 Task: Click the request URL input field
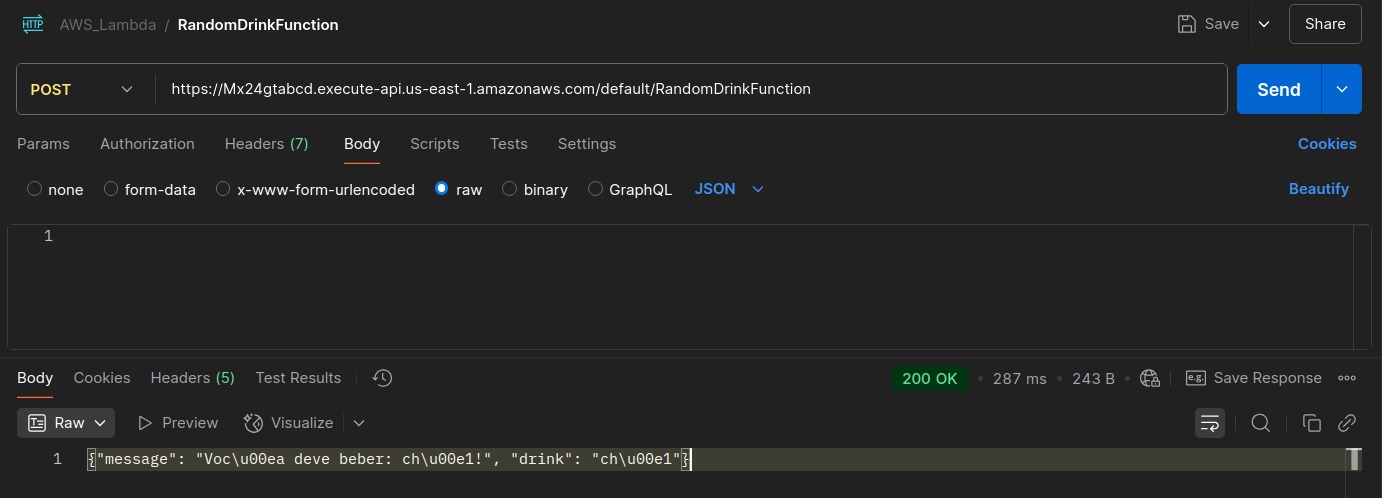click(690, 89)
